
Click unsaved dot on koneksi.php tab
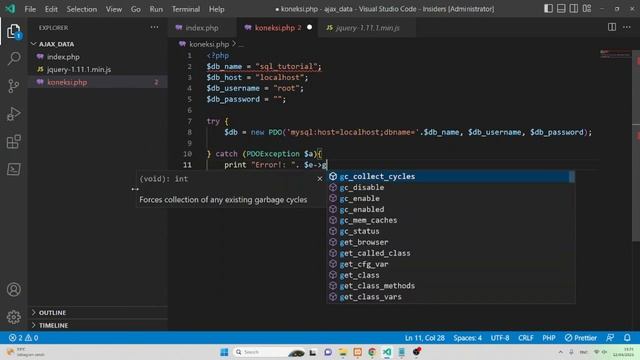(309, 27)
